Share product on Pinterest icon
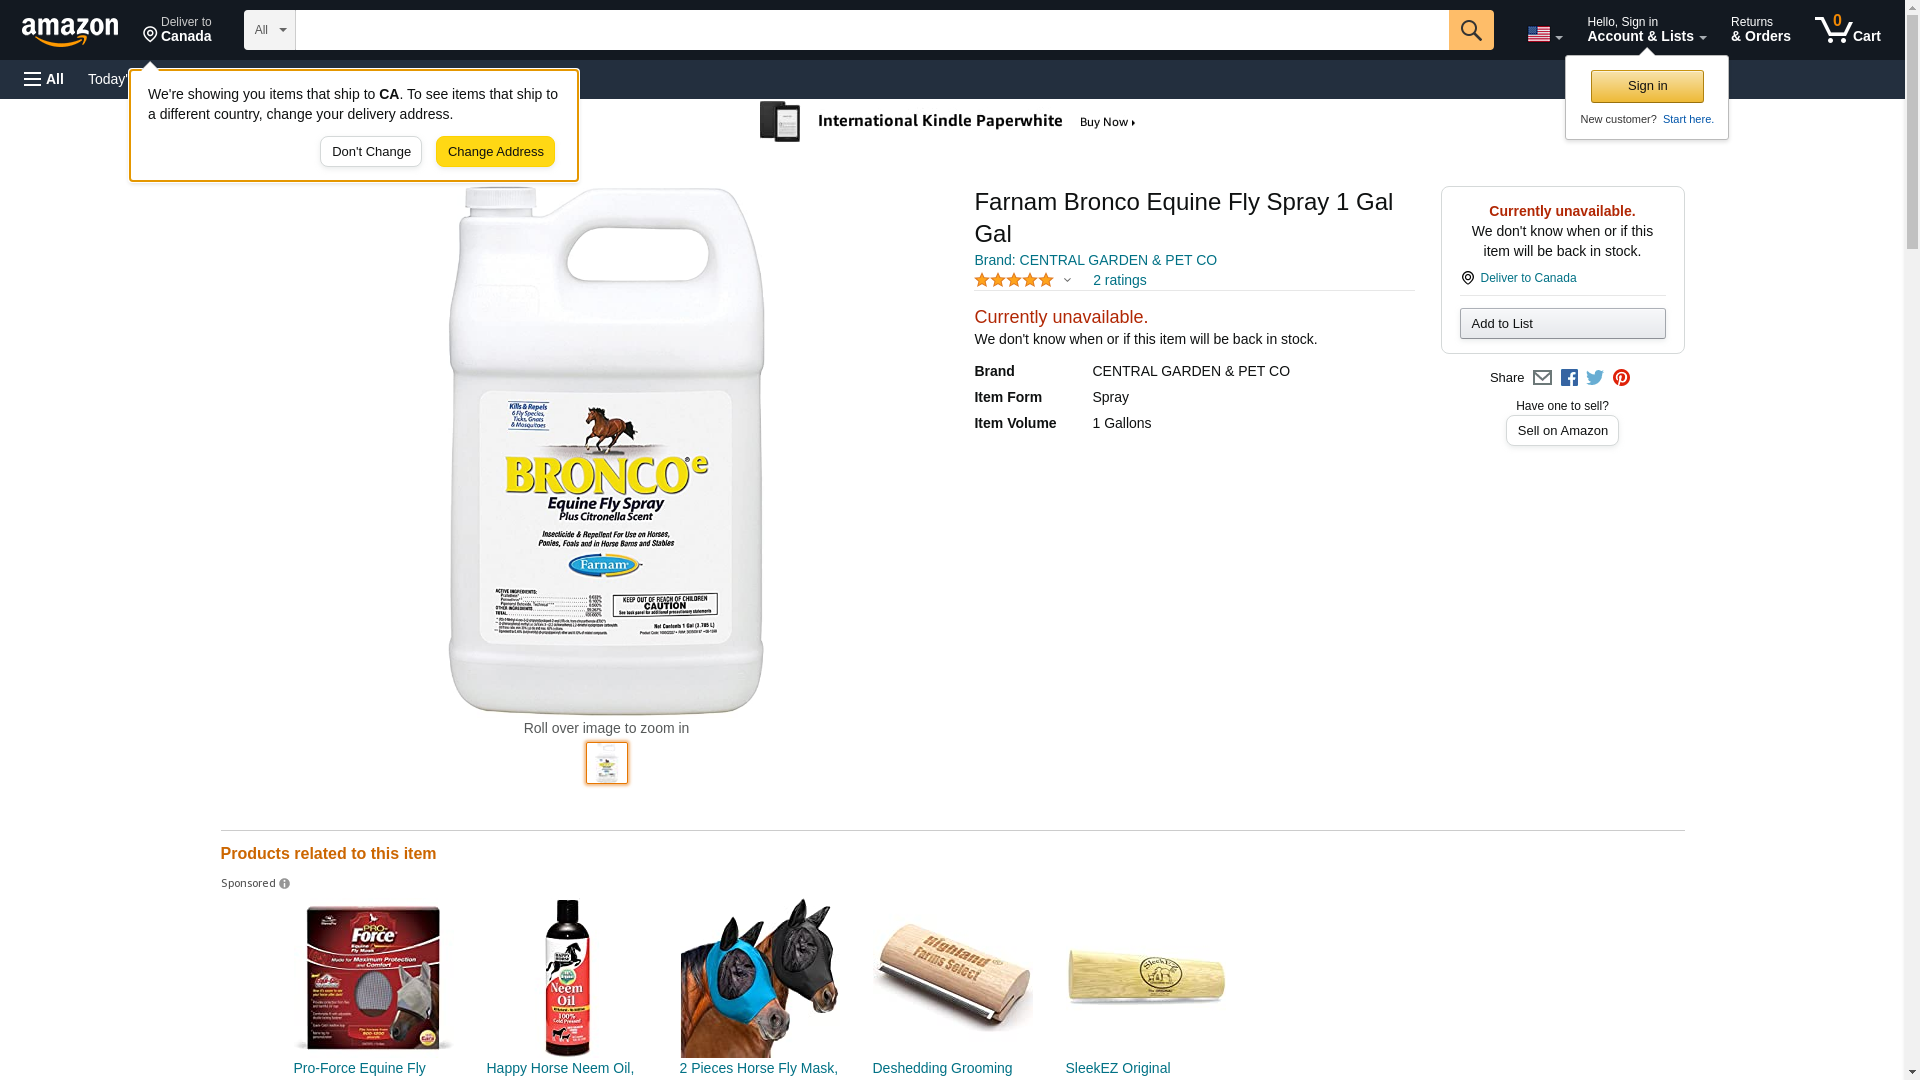Viewport: 1920px width, 1080px height. (x=1621, y=378)
